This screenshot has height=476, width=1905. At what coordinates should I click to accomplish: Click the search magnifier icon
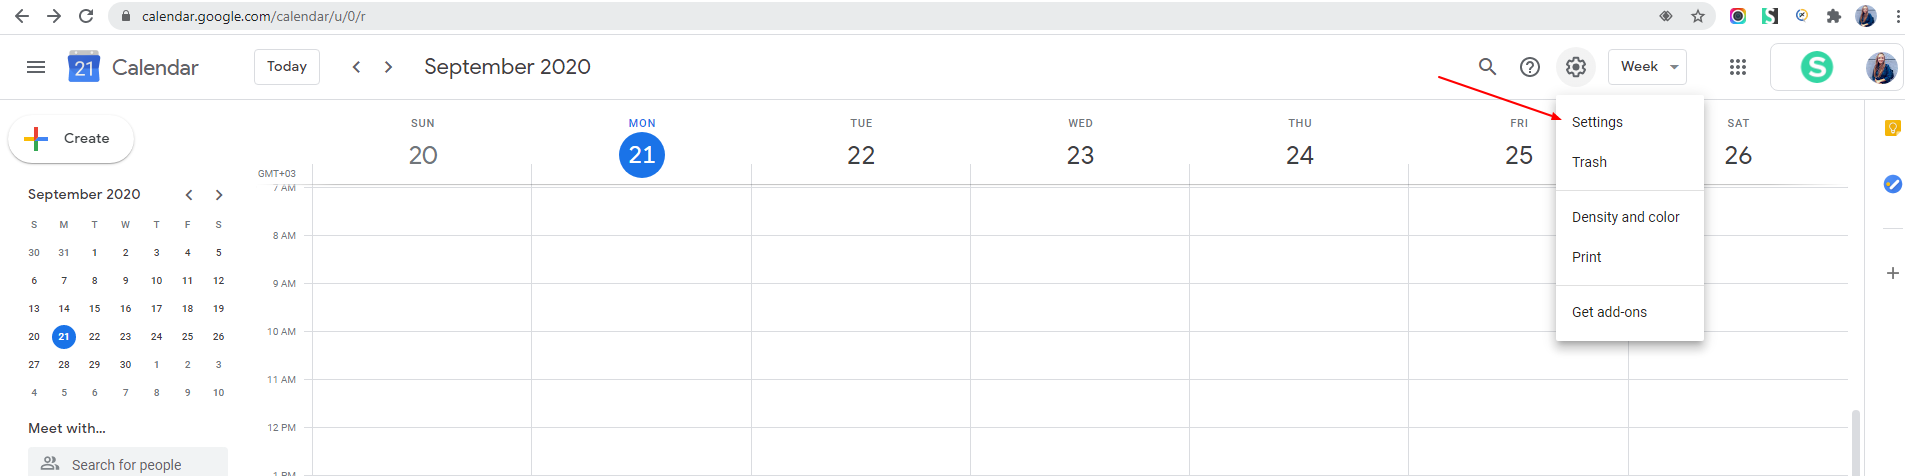(1487, 67)
